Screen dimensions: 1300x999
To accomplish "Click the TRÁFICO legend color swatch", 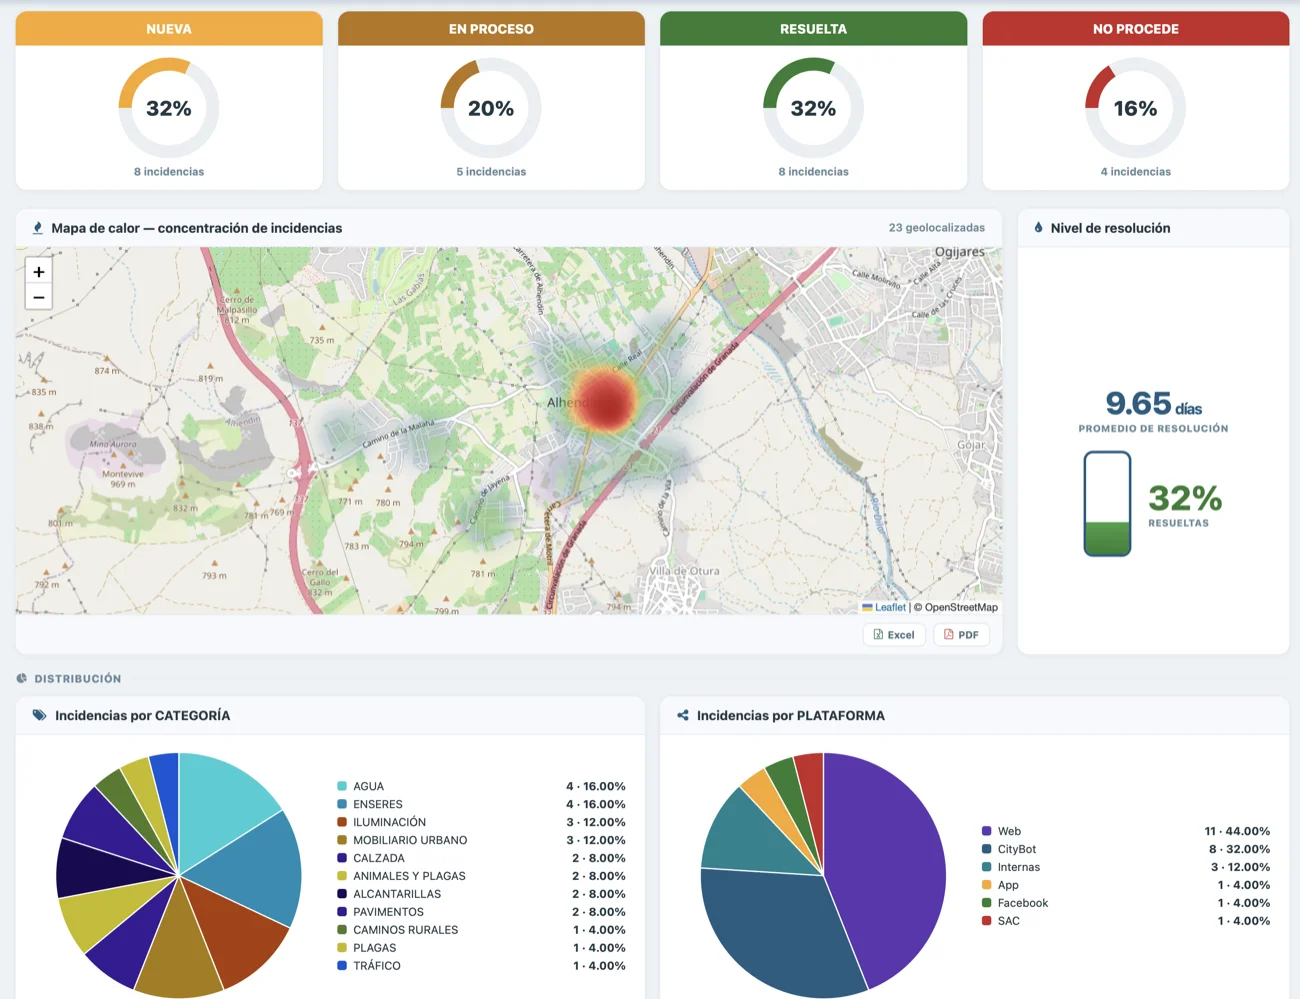I will coord(342,966).
